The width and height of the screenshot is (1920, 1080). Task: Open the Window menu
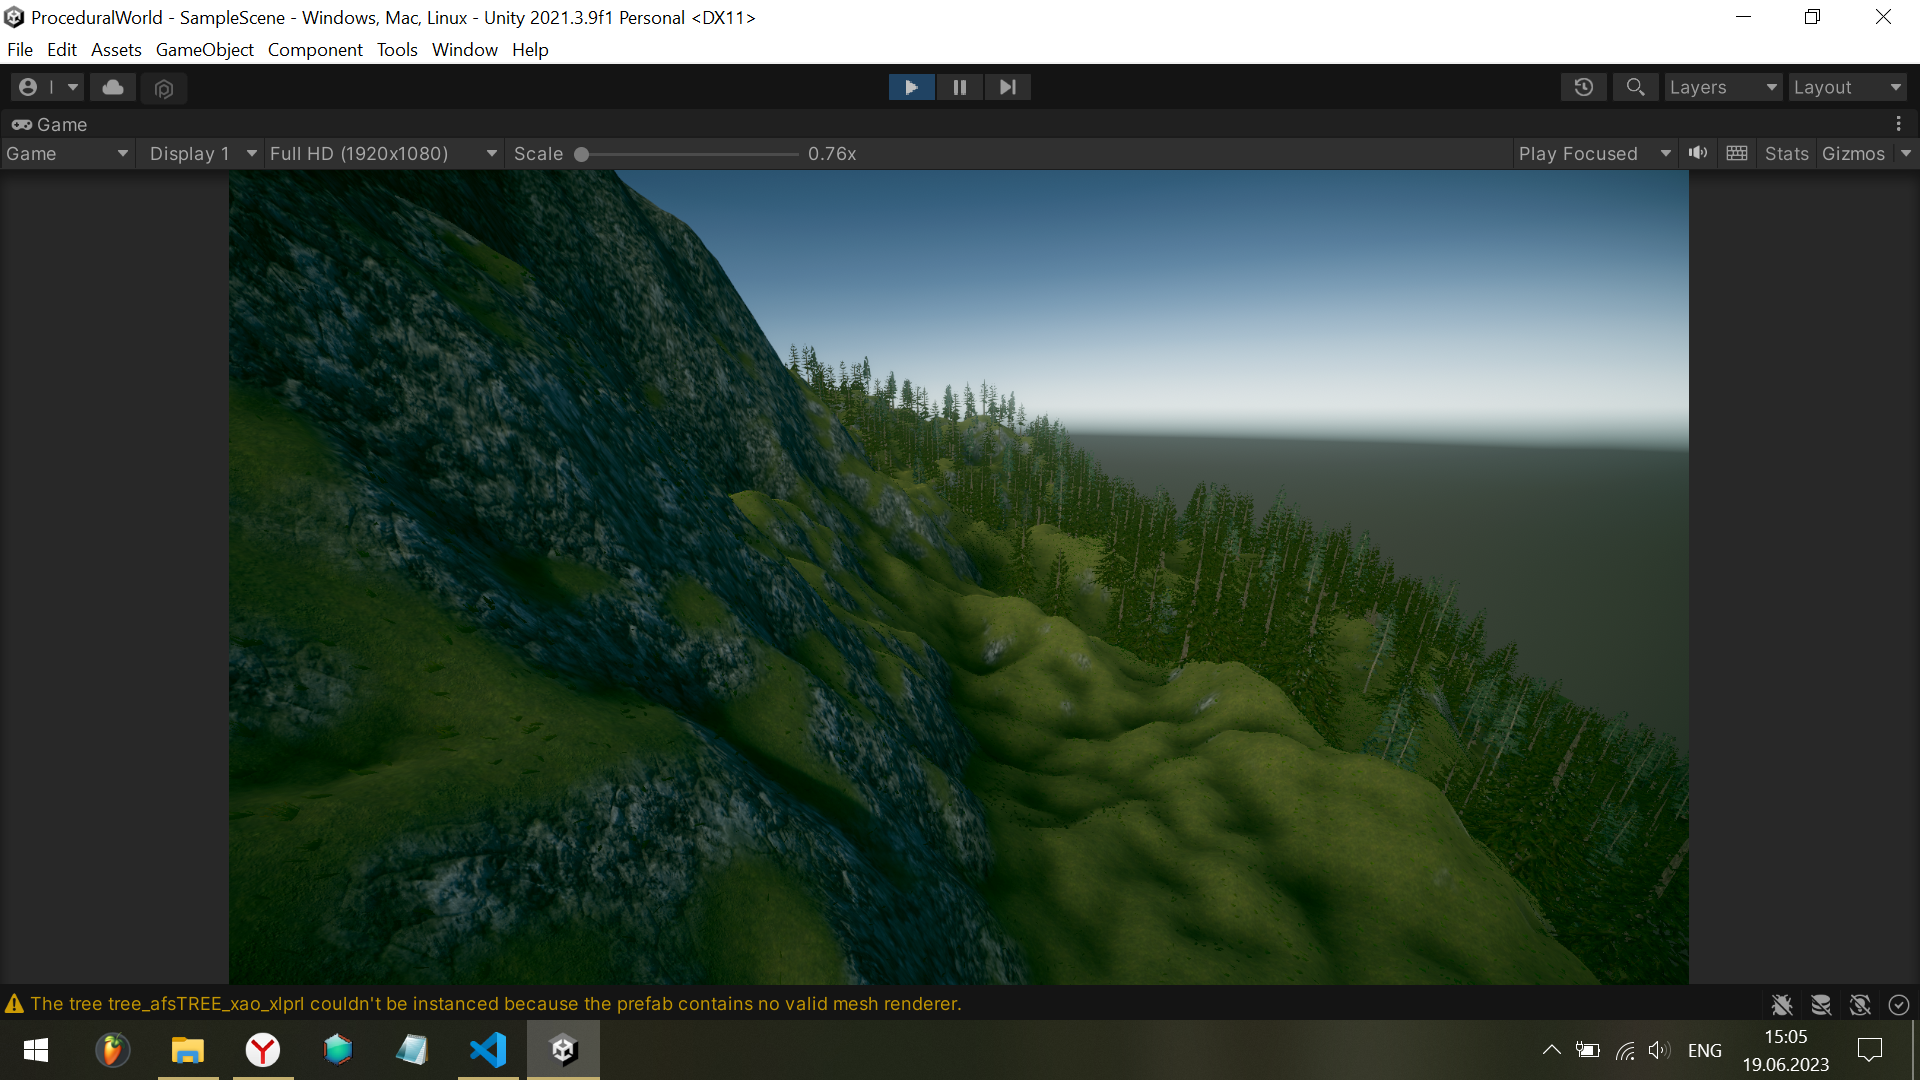(464, 50)
